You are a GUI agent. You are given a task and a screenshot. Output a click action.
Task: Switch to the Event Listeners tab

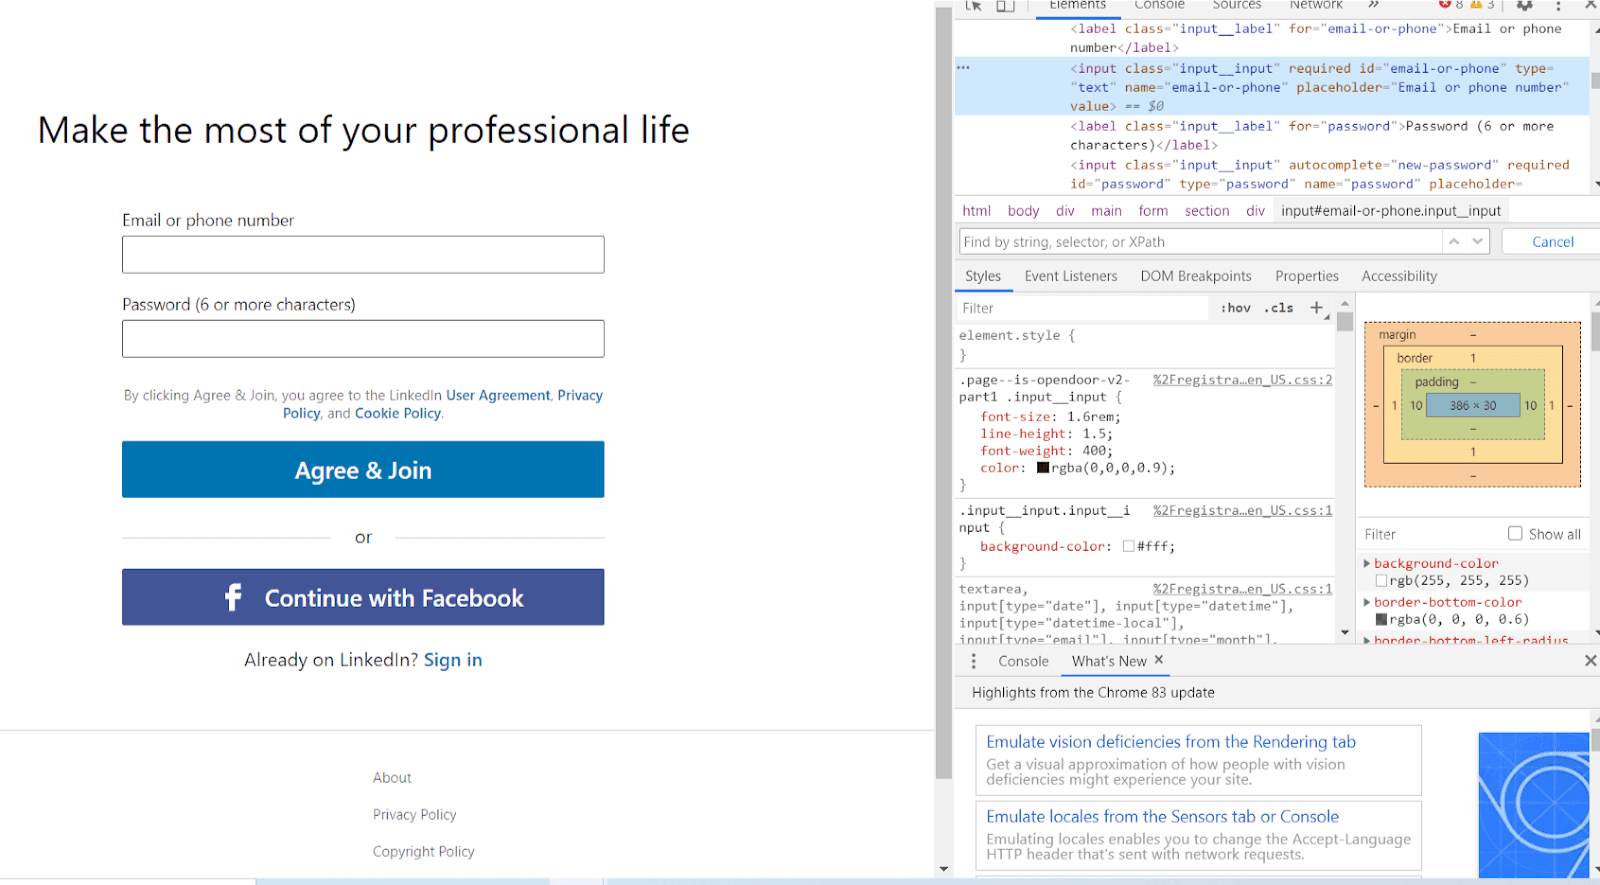click(1070, 276)
